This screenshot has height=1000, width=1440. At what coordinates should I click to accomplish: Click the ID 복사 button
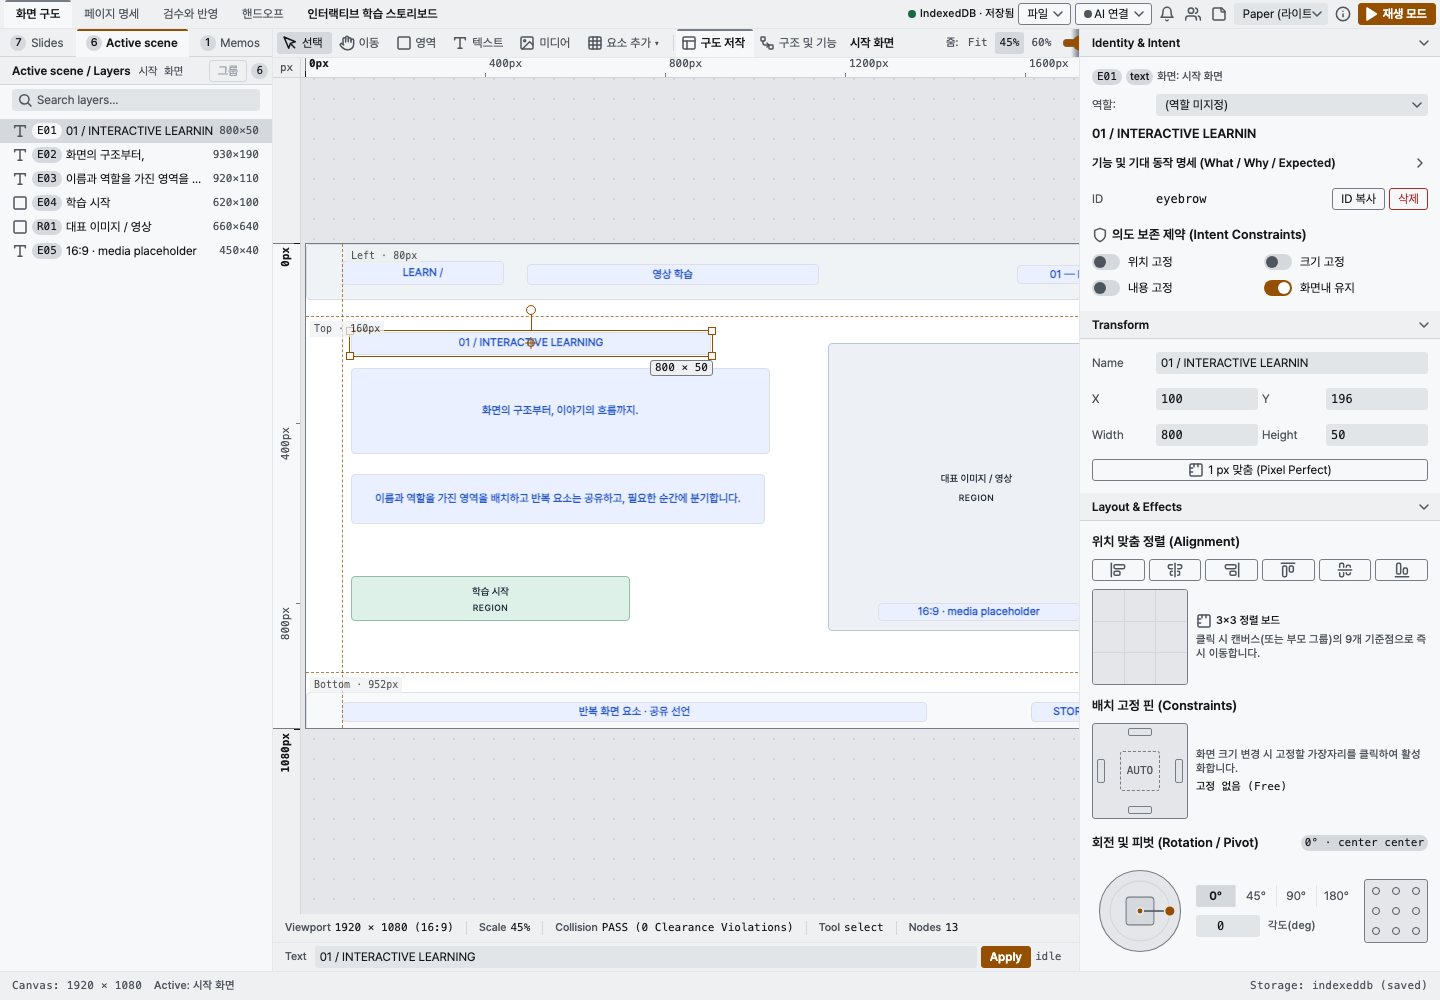pos(1358,199)
